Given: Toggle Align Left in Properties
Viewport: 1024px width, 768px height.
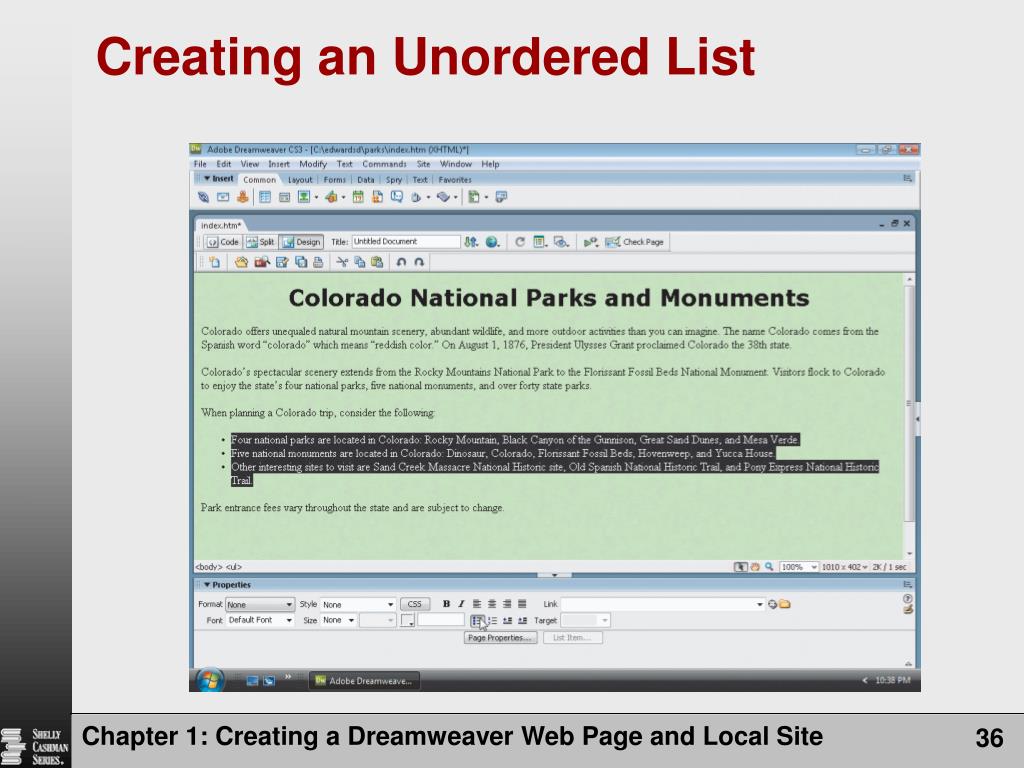Looking at the screenshot, I should [x=477, y=604].
